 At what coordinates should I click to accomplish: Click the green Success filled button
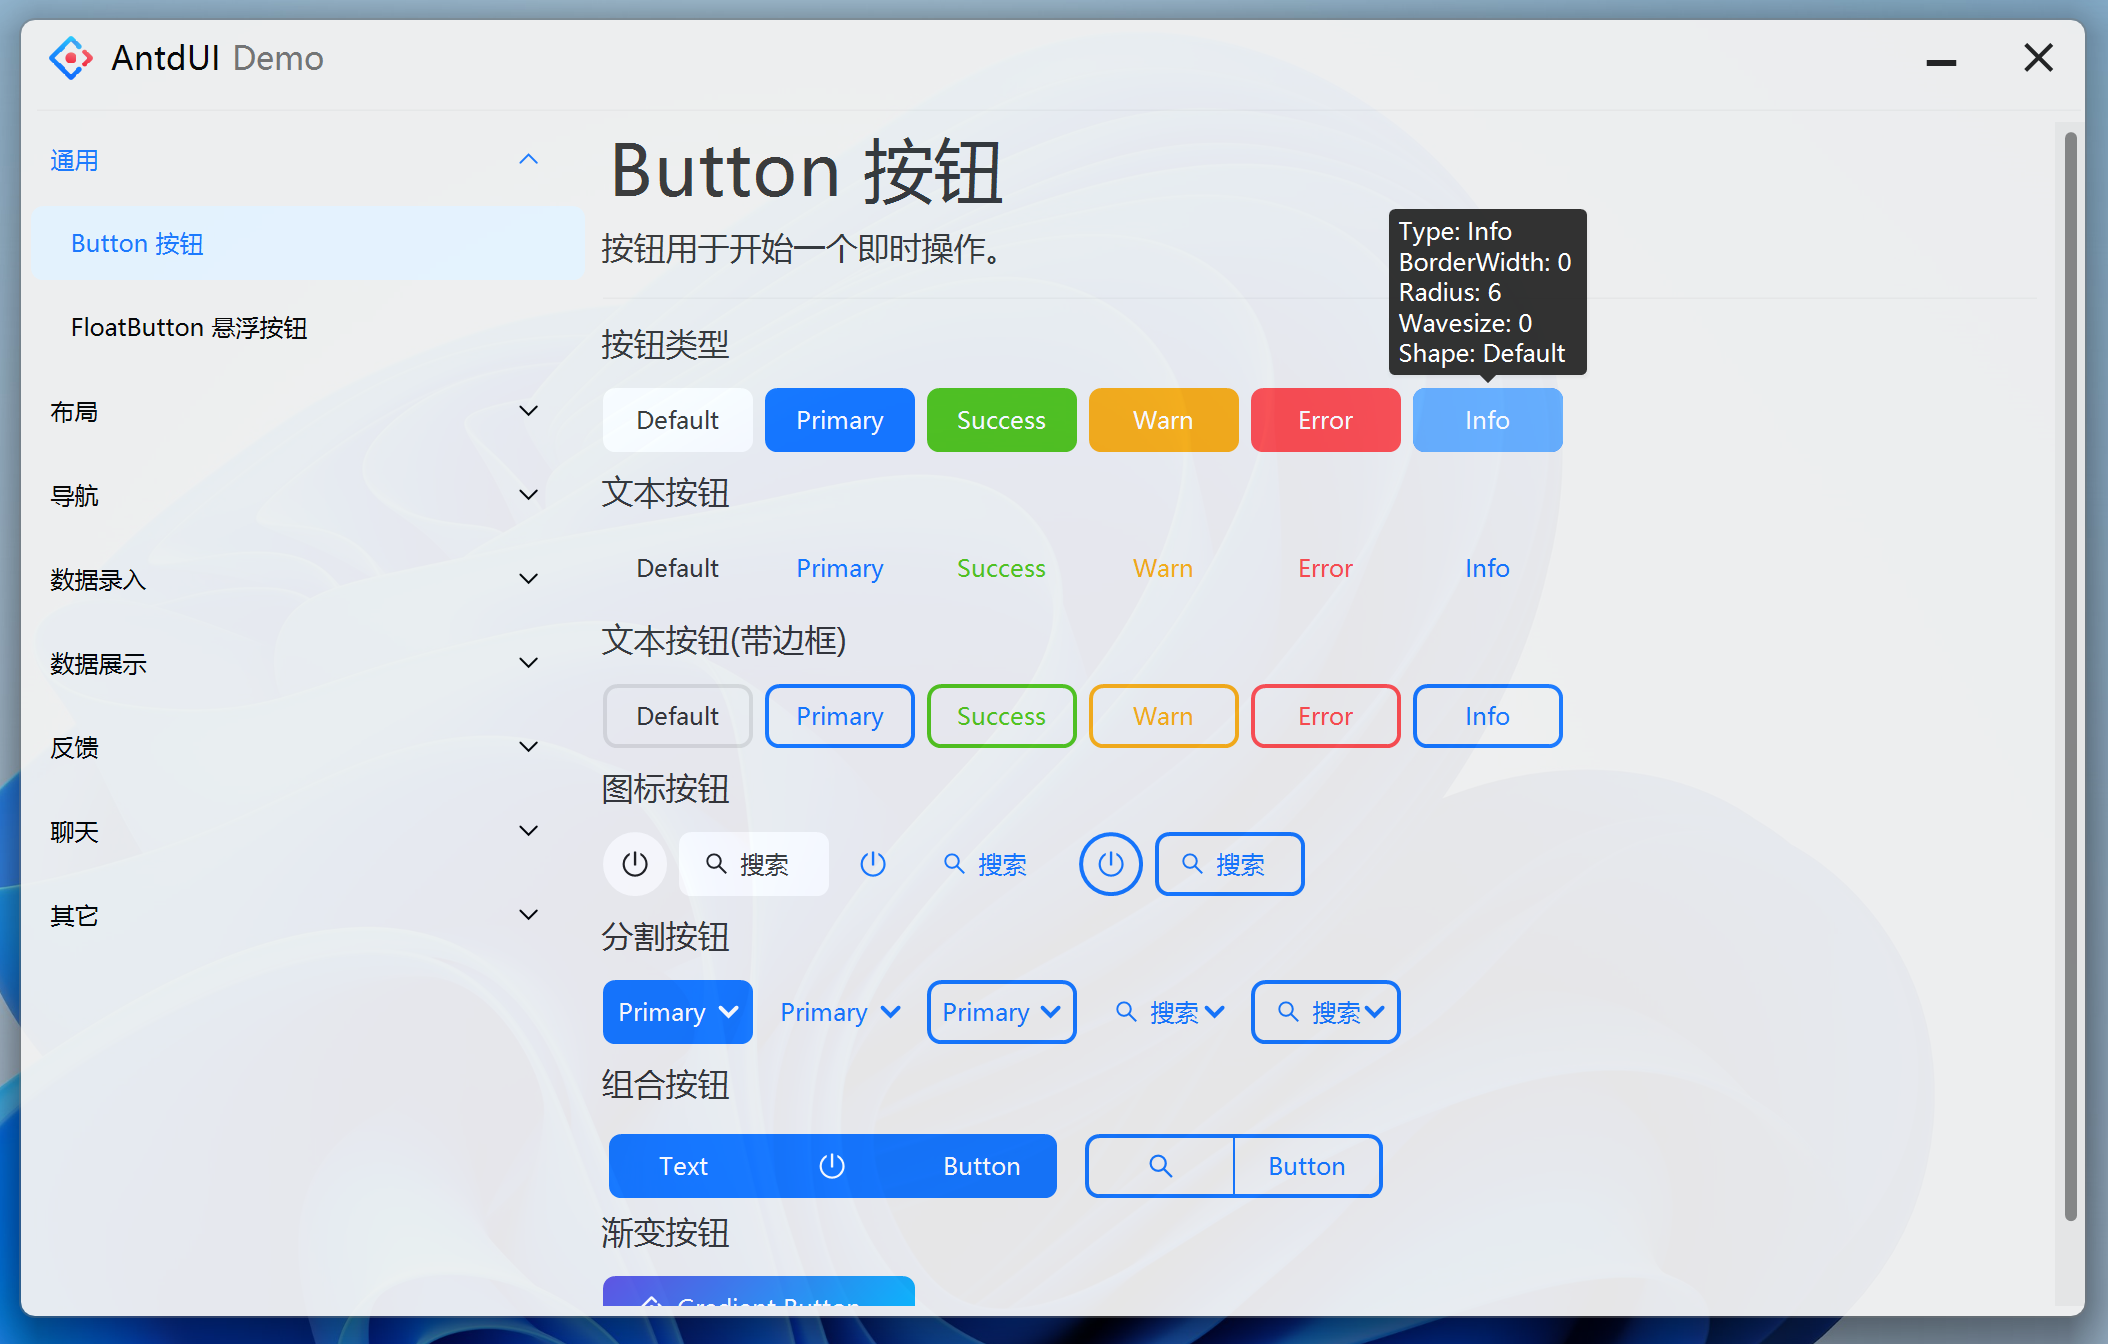pos(1001,420)
